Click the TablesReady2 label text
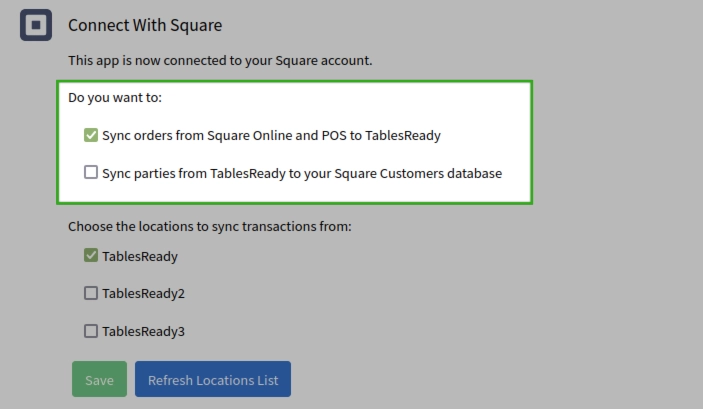703x409 pixels. pyautogui.click(x=143, y=293)
